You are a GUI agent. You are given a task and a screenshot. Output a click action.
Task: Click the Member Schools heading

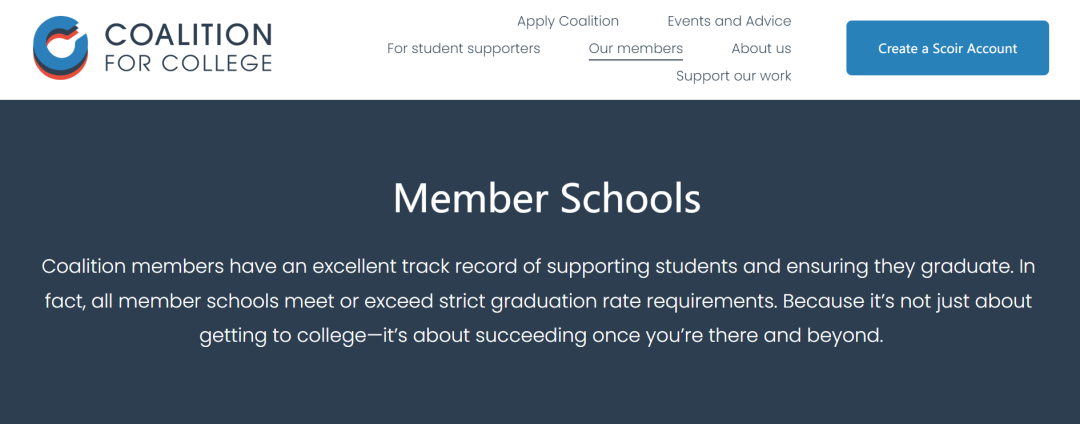547,198
